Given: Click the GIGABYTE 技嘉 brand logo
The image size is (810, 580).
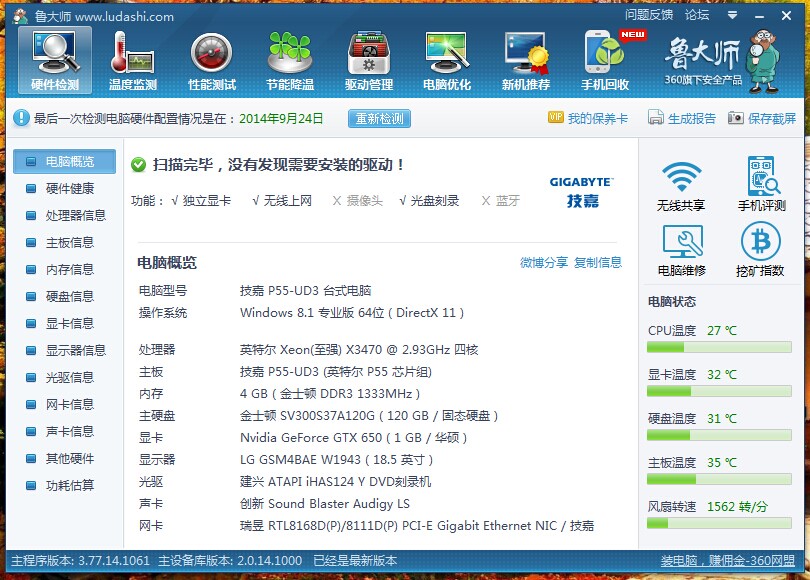Looking at the screenshot, I should pyautogui.click(x=581, y=192).
